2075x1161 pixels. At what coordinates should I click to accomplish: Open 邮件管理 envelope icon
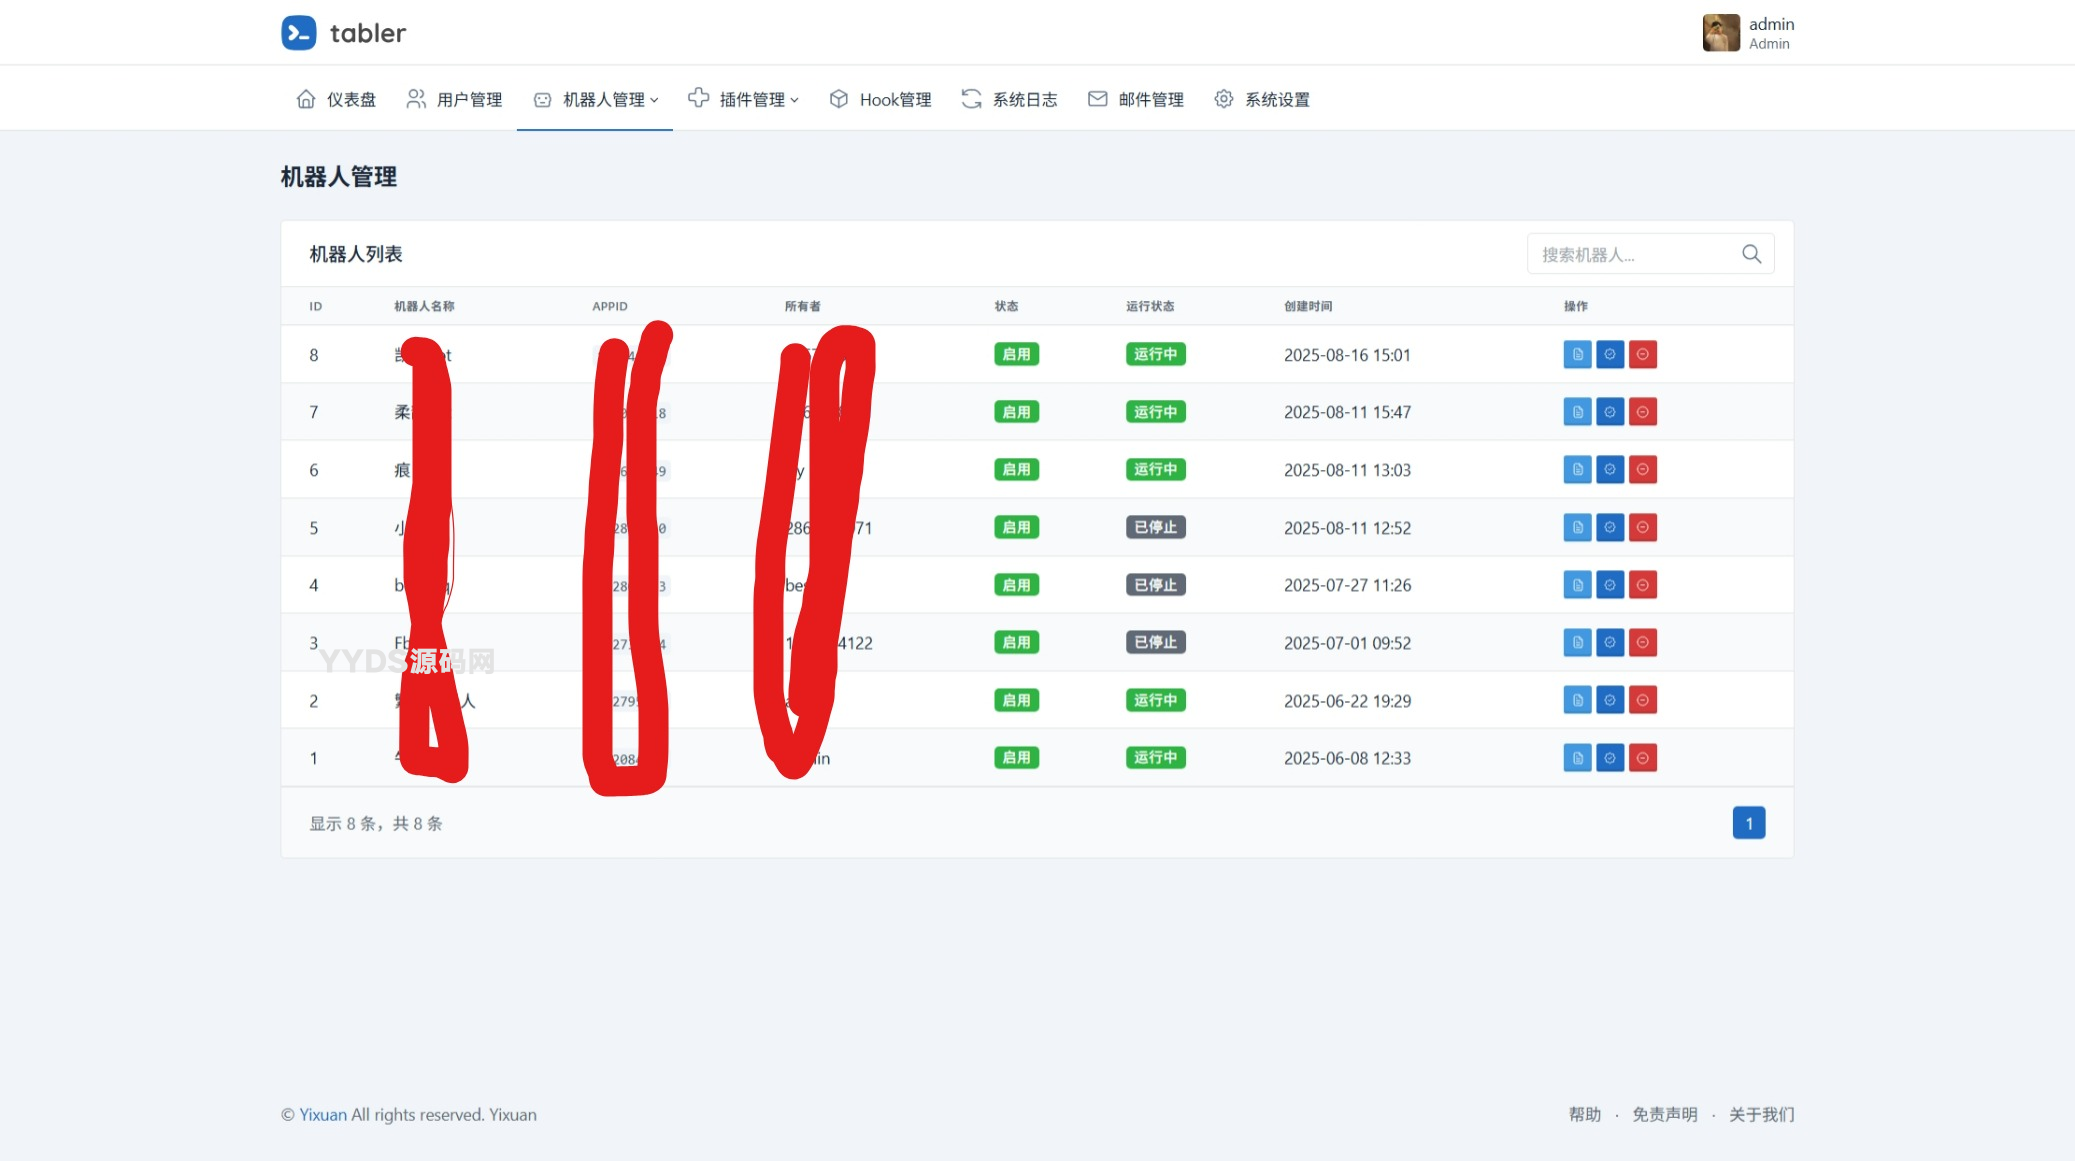point(1096,98)
